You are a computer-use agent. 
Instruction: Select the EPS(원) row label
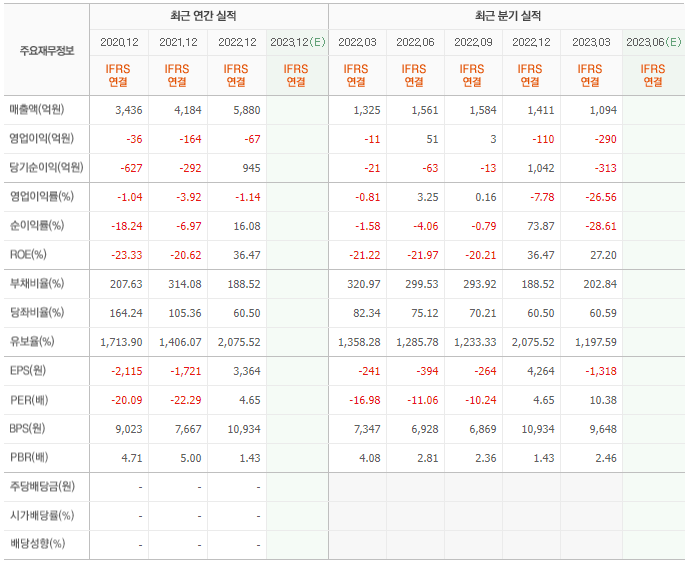[28, 370]
